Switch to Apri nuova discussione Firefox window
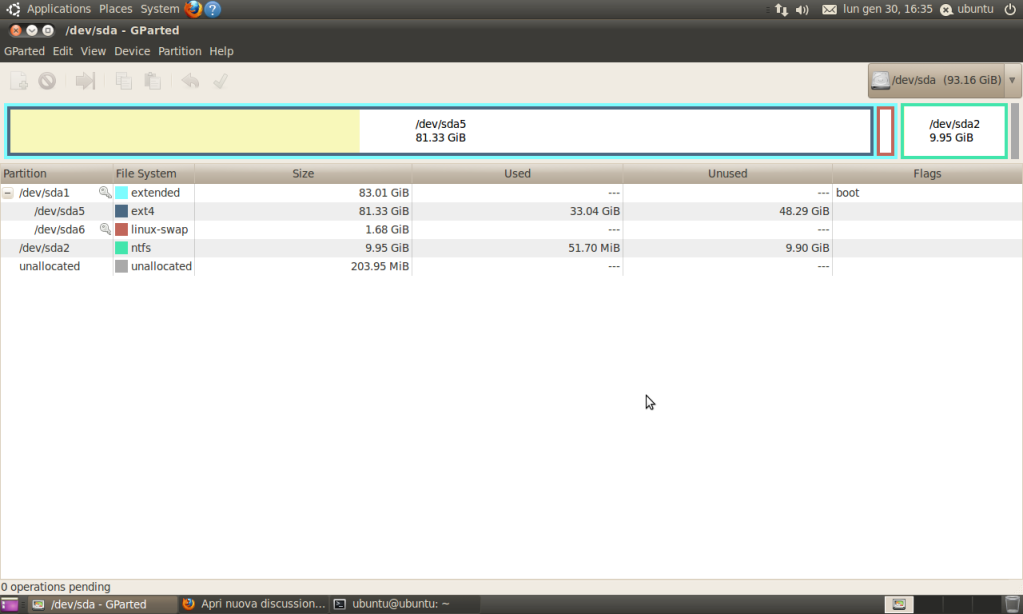Screen dimensions: 1023x614 254,604
